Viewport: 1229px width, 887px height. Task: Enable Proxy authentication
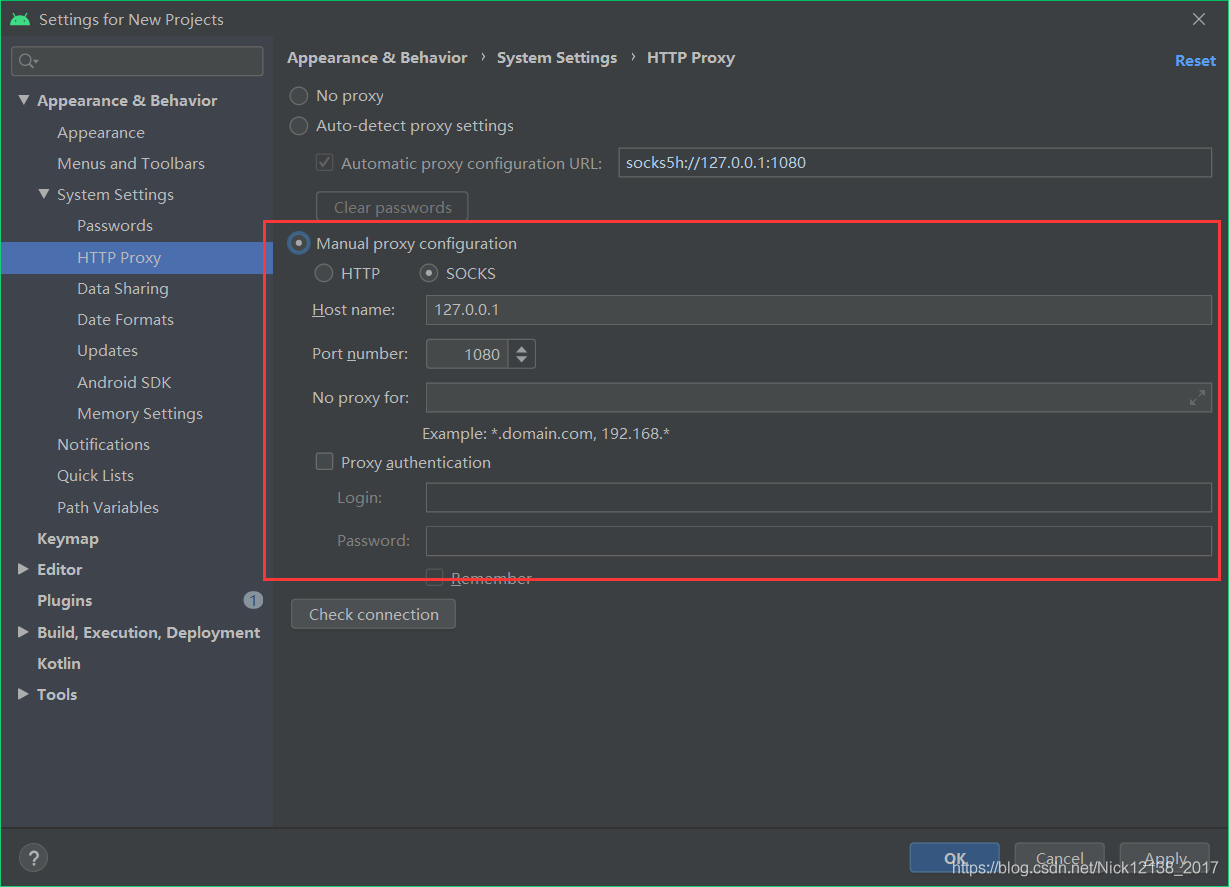coord(324,461)
